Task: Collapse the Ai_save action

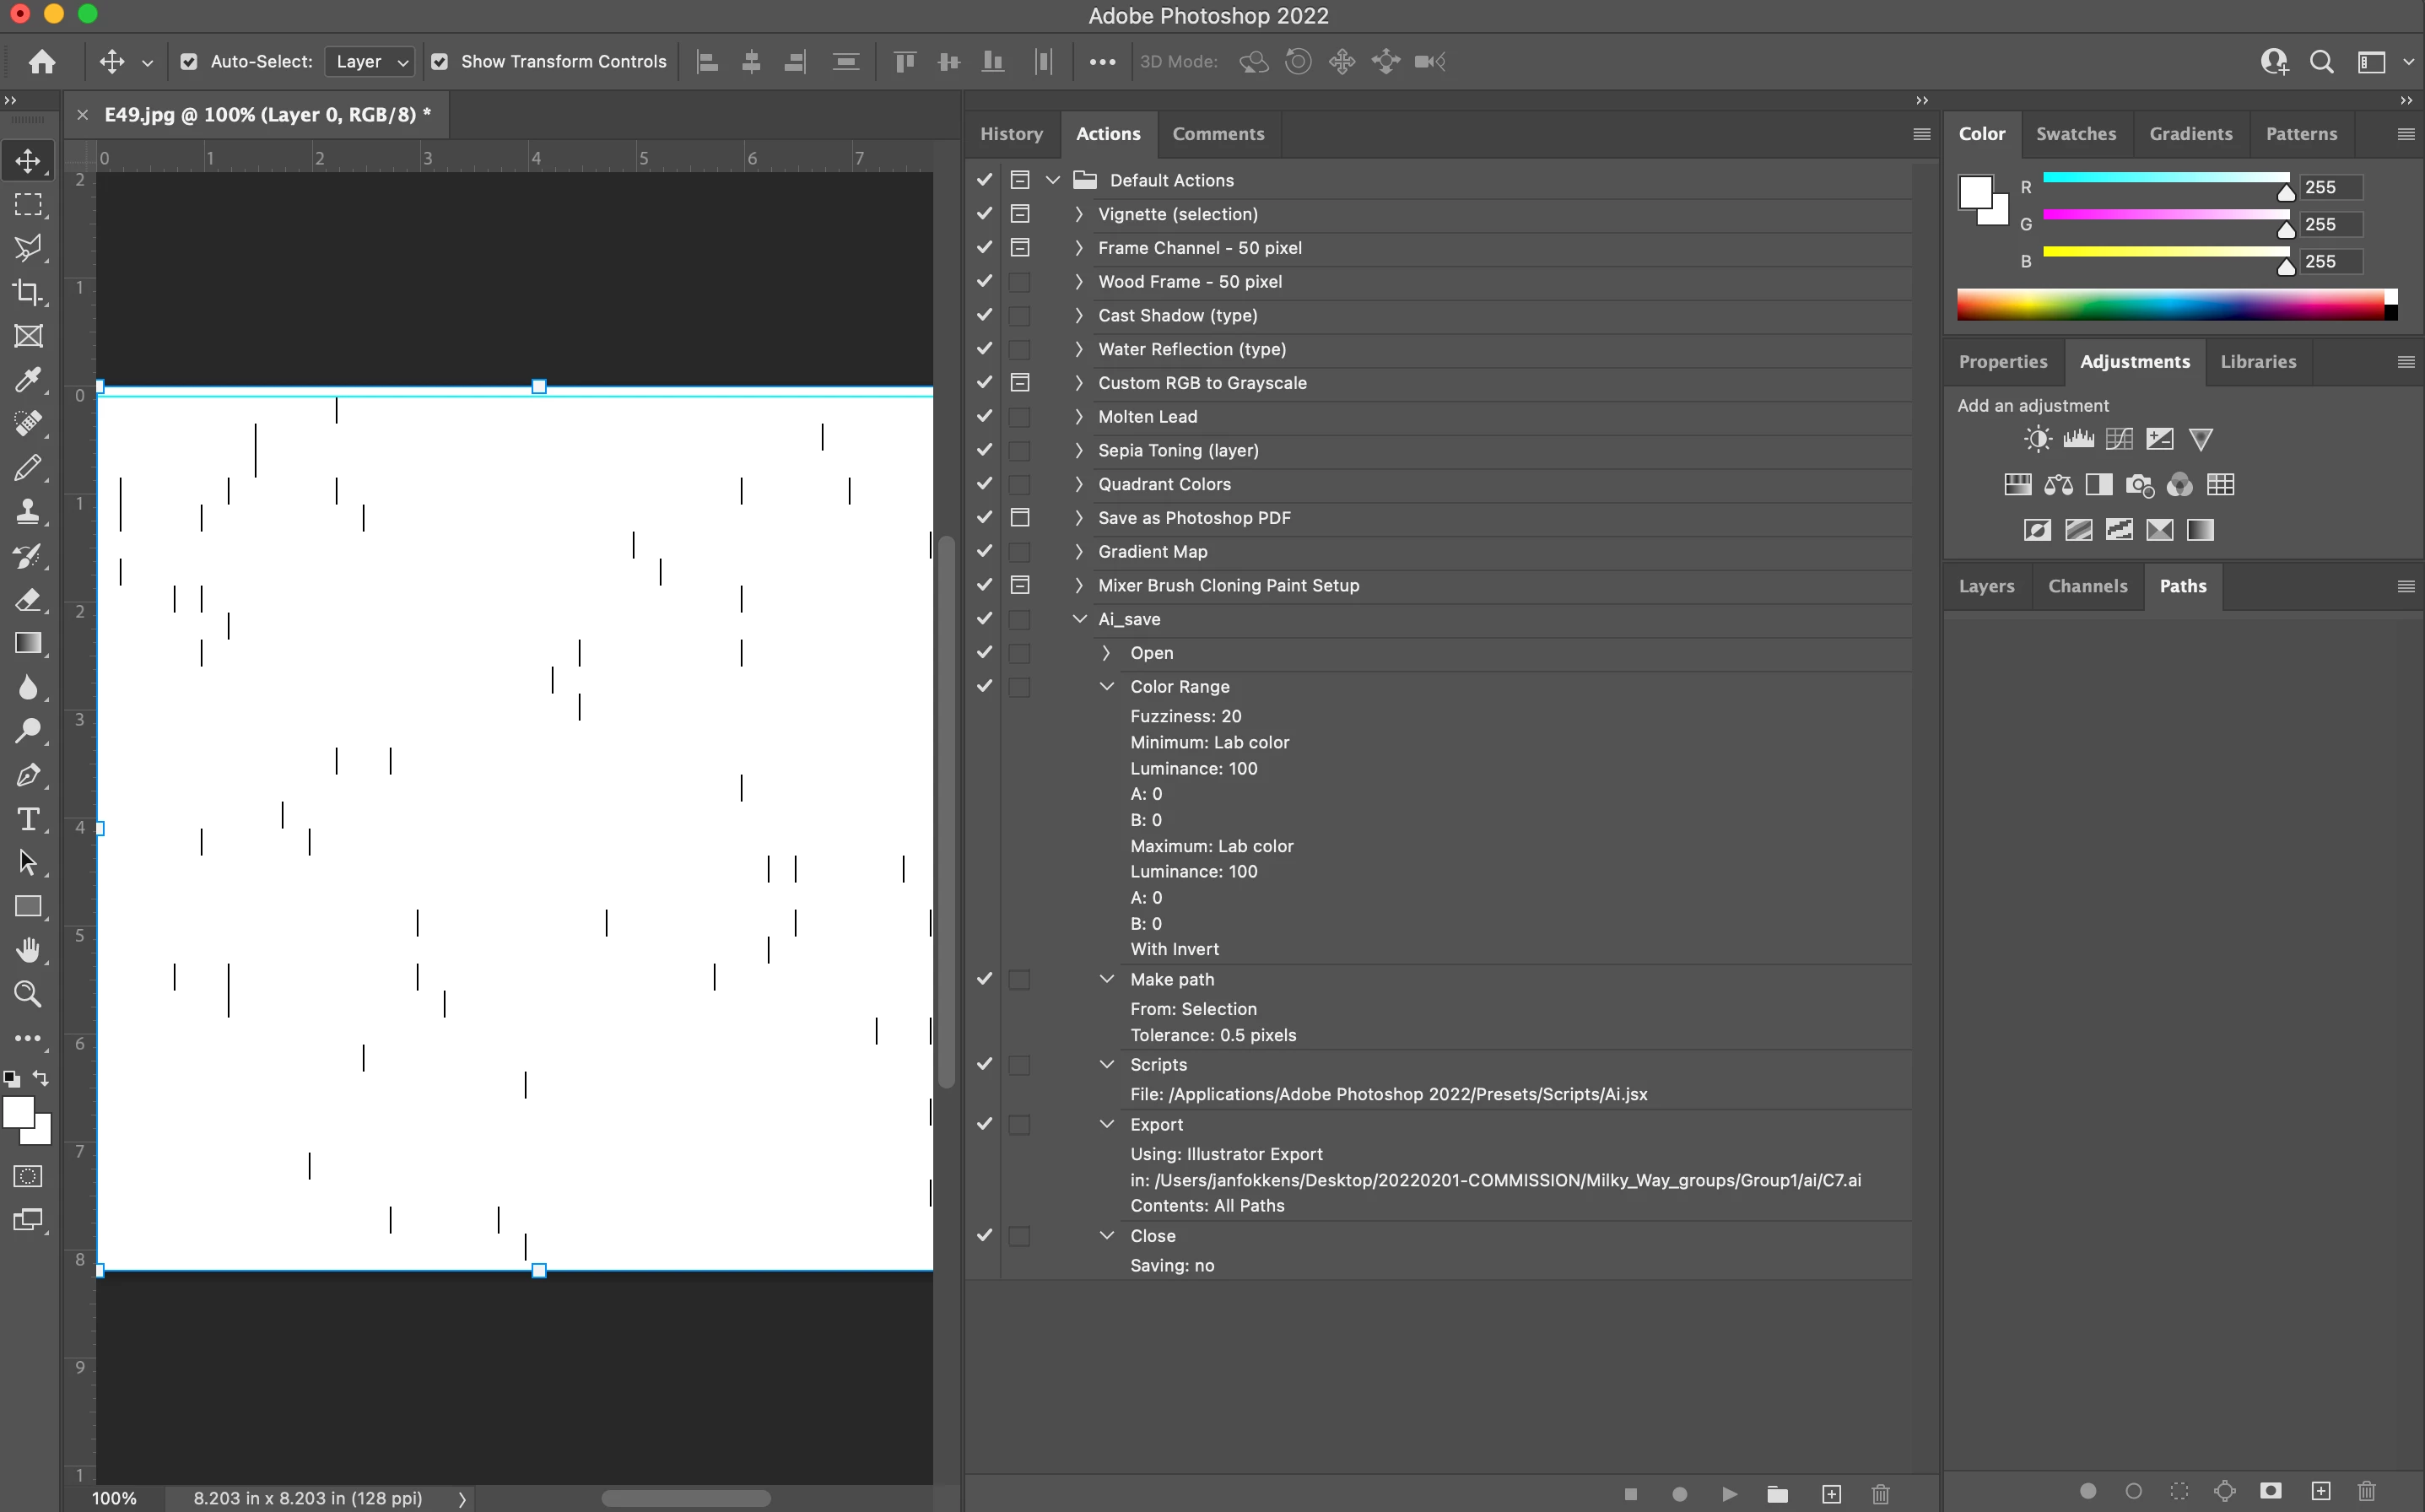Action: point(1079,619)
